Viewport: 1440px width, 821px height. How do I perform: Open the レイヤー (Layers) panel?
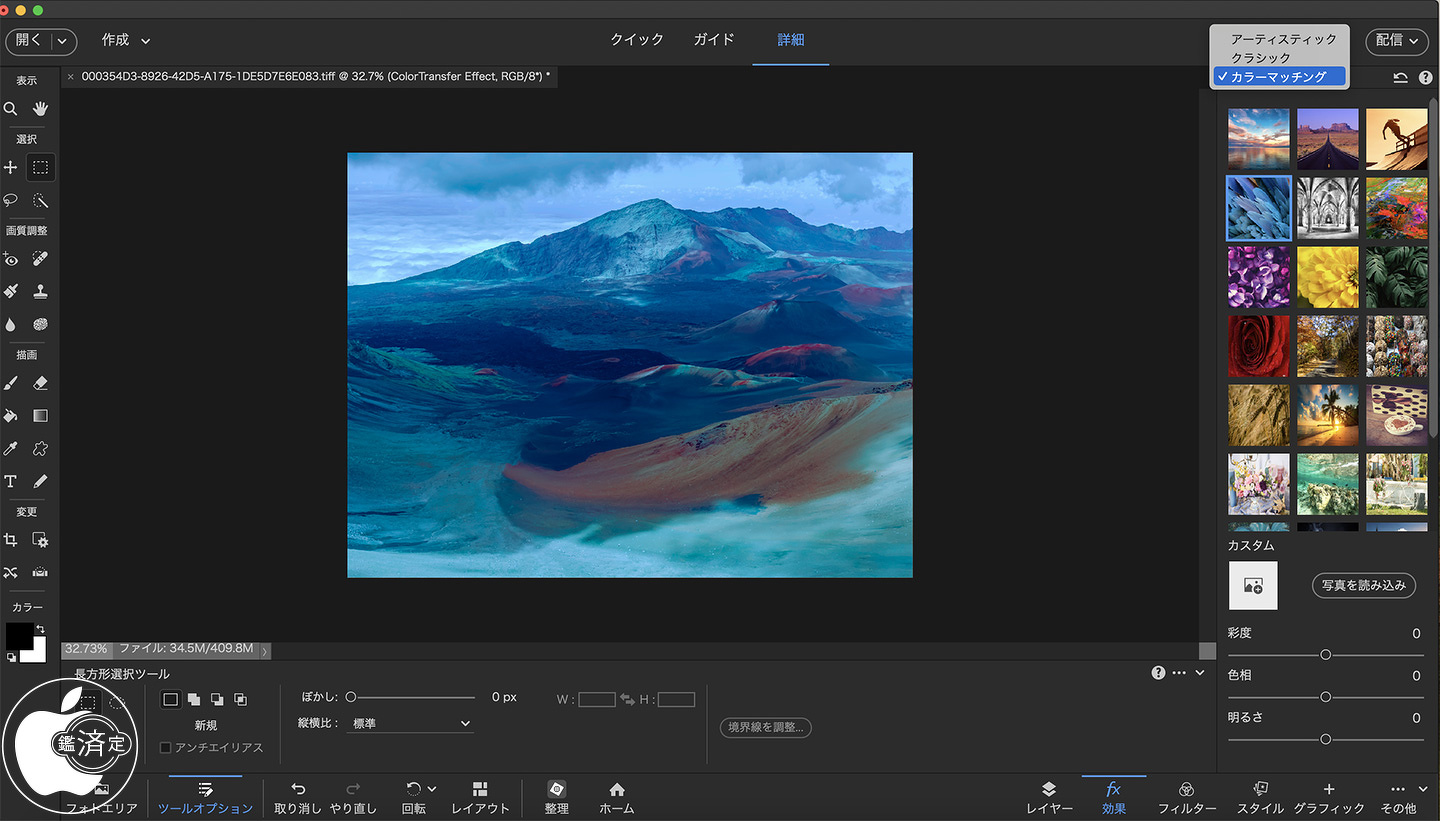(x=1049, y=797)
